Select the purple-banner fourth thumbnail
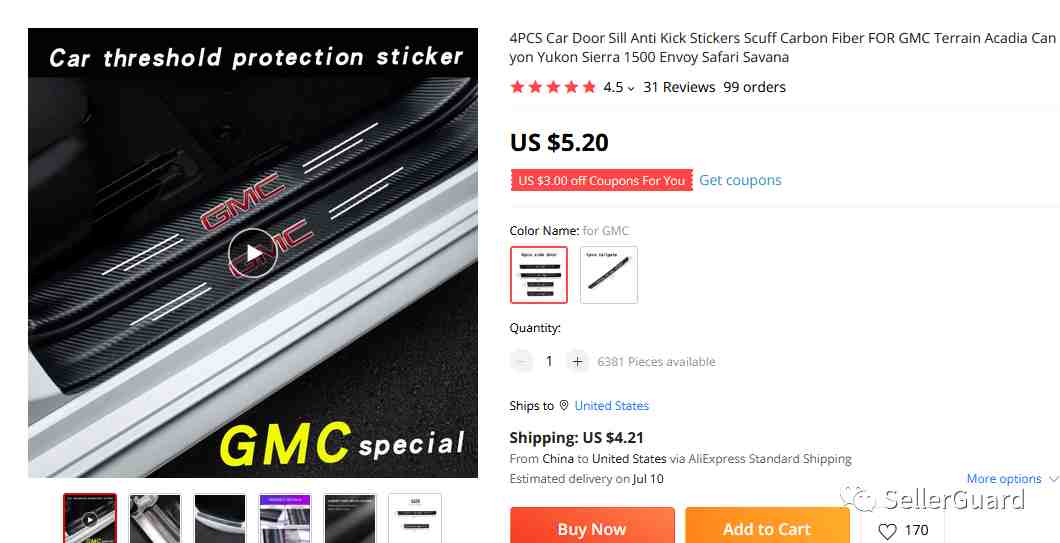Viewport: 1060px width, 543px height. tap(285, 518)
